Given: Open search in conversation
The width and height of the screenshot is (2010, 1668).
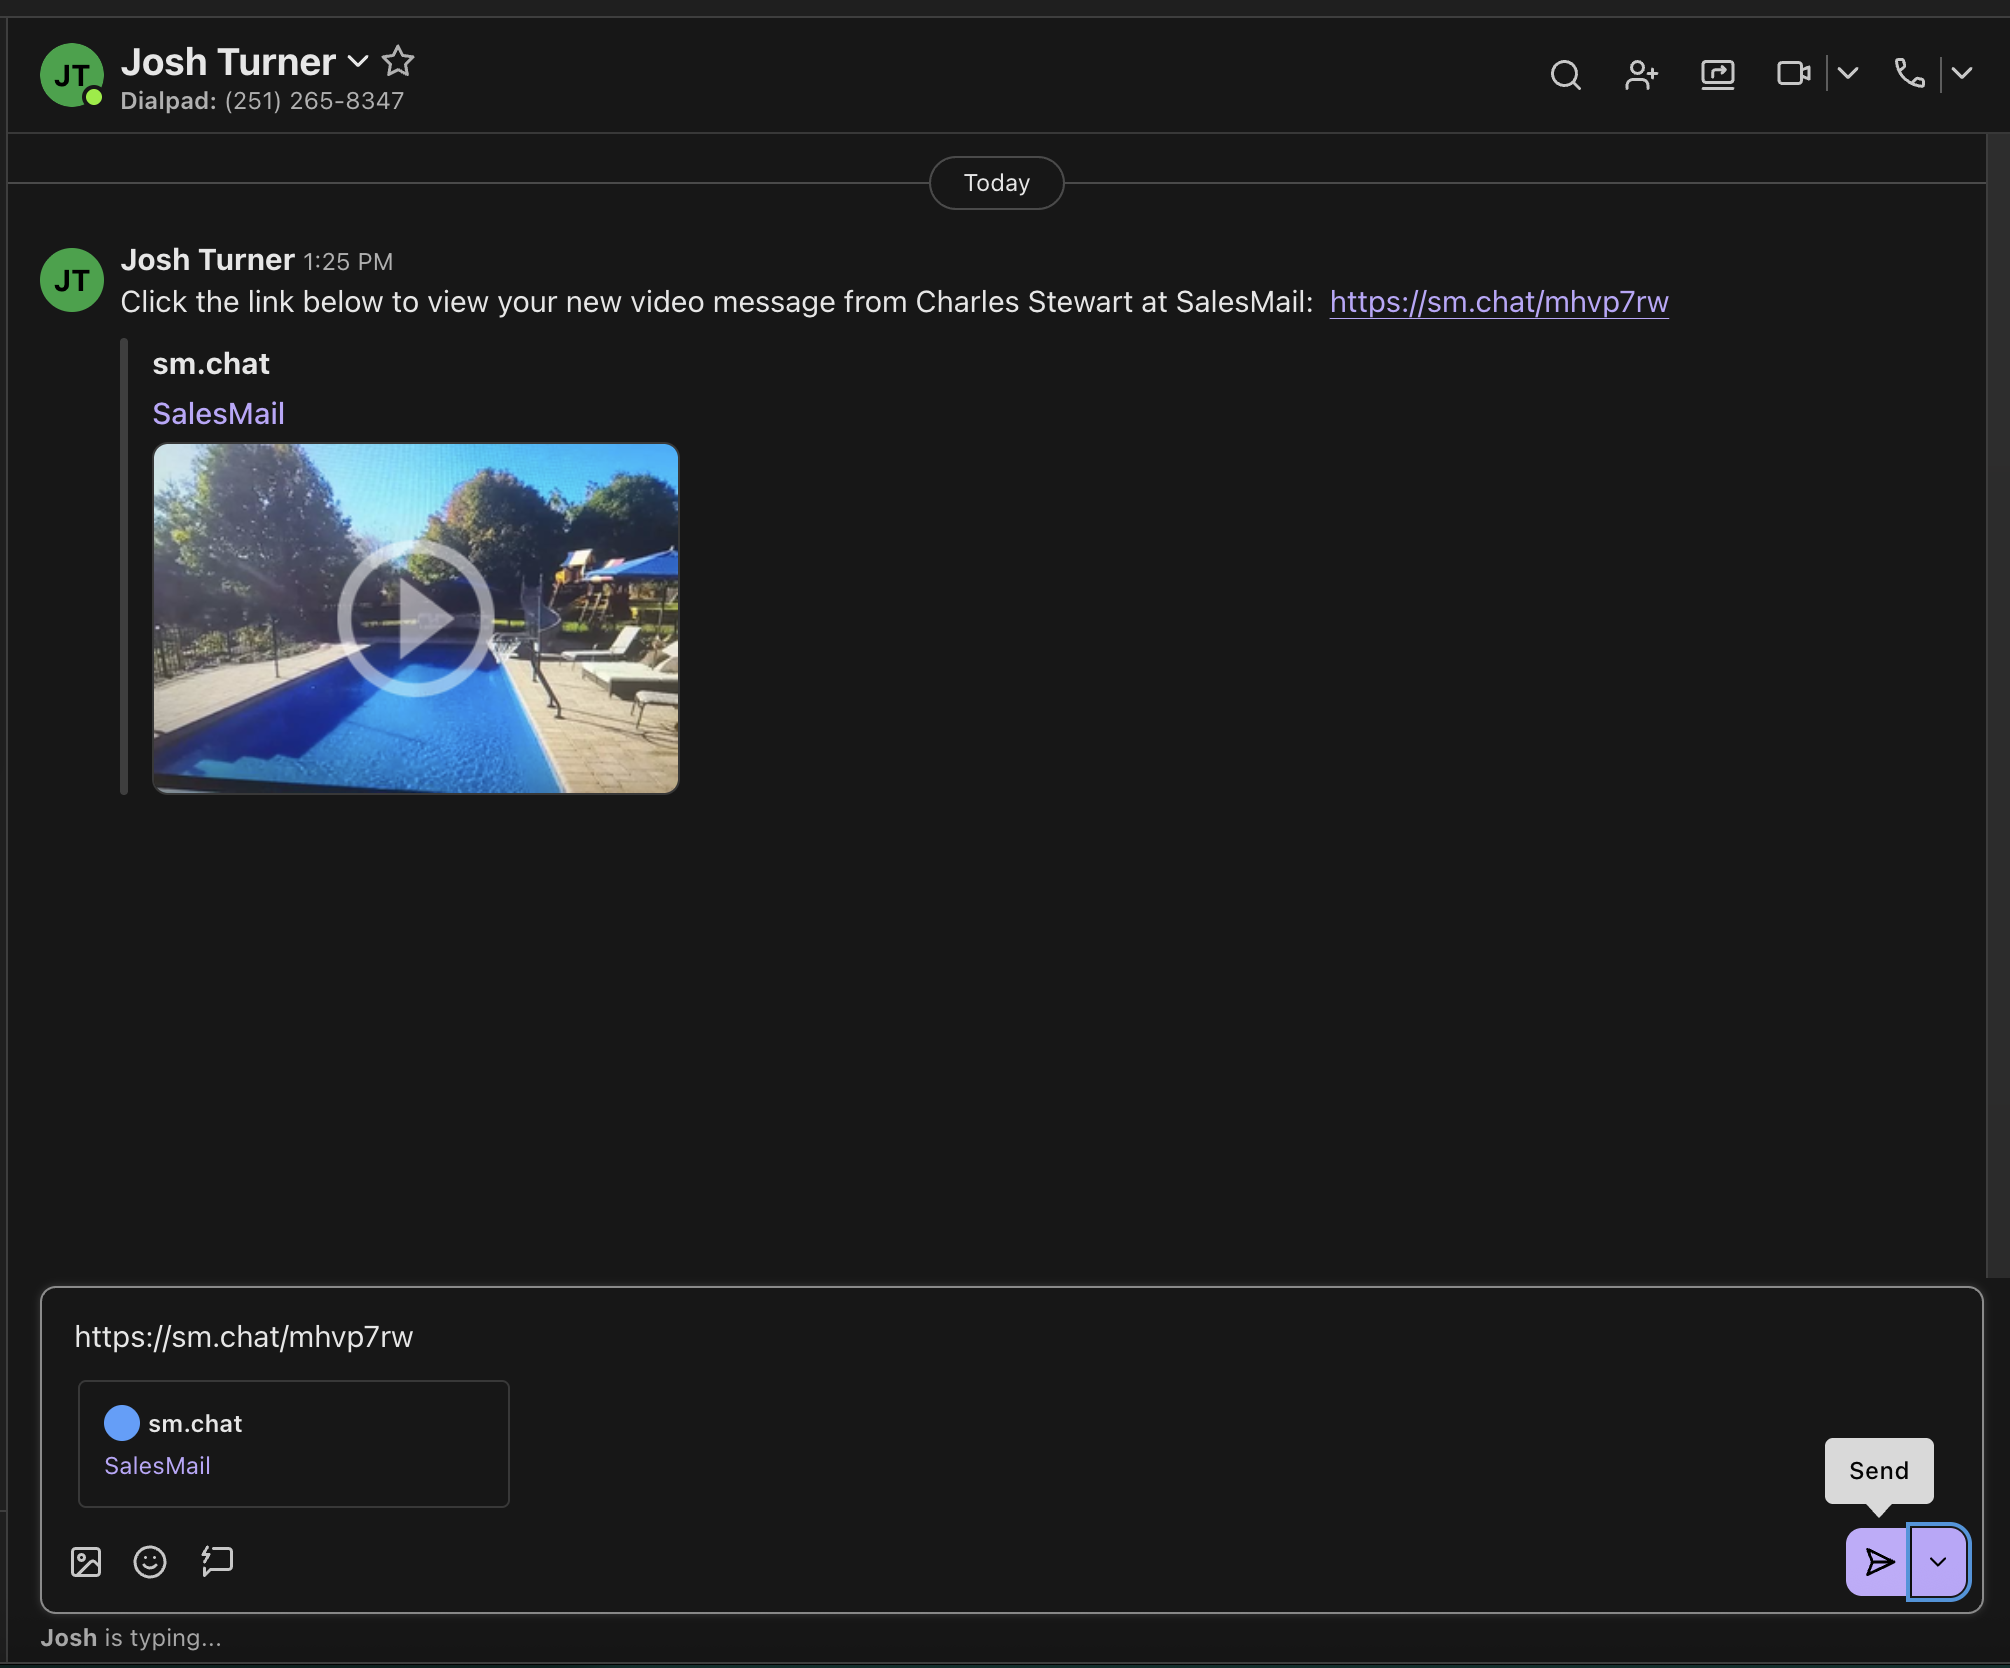Looking at the screenshot, I should [1565, 75].
